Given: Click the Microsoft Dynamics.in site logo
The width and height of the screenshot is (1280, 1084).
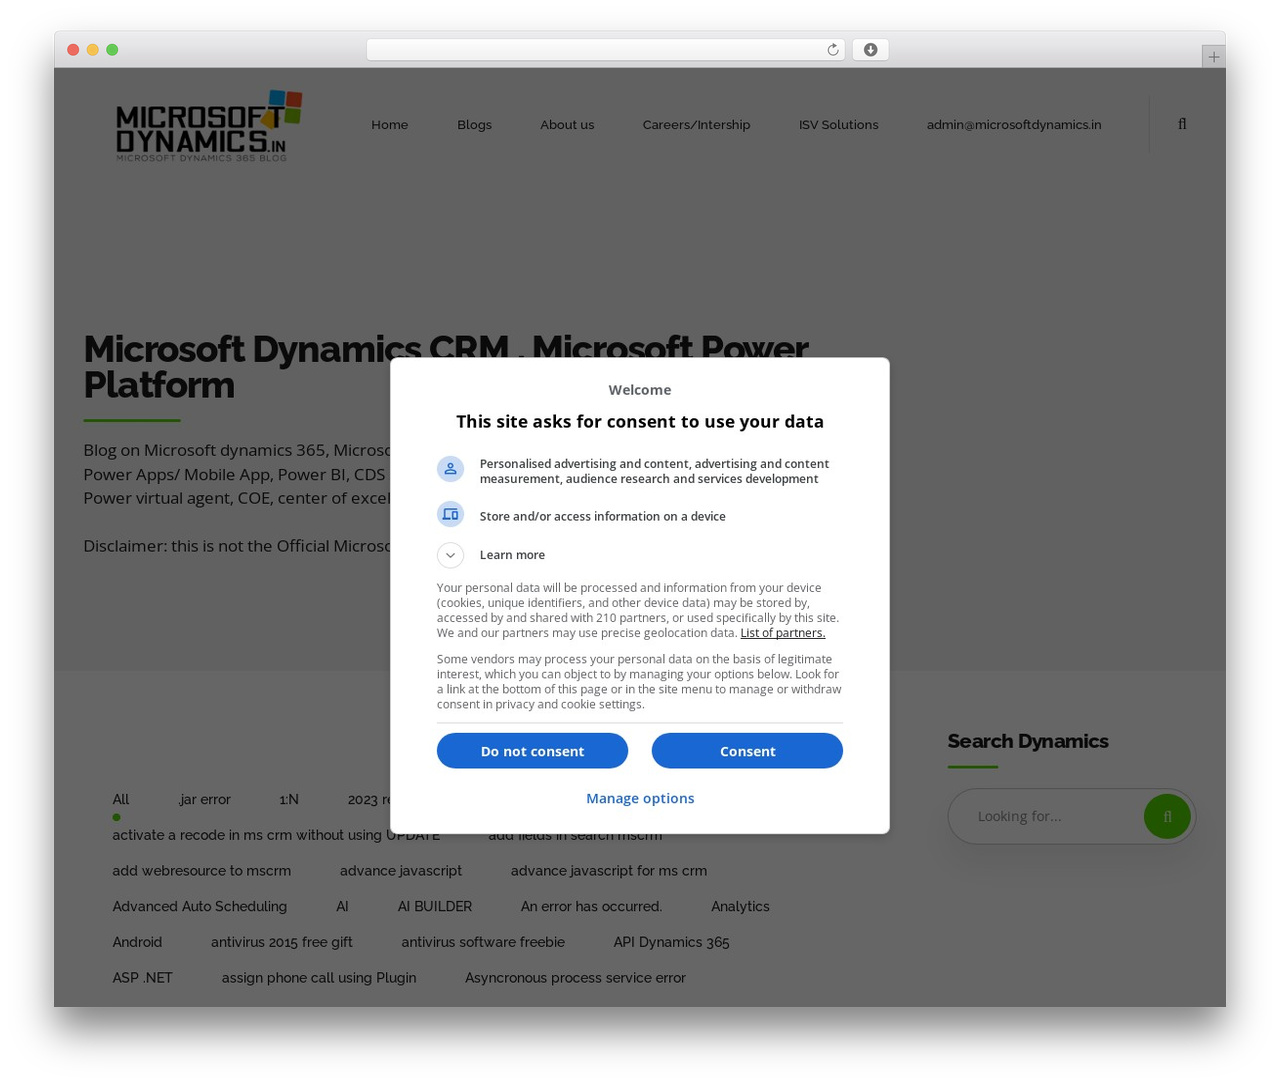Looking at the screenshot, I should pyautogui.click(x=209, y=125).
